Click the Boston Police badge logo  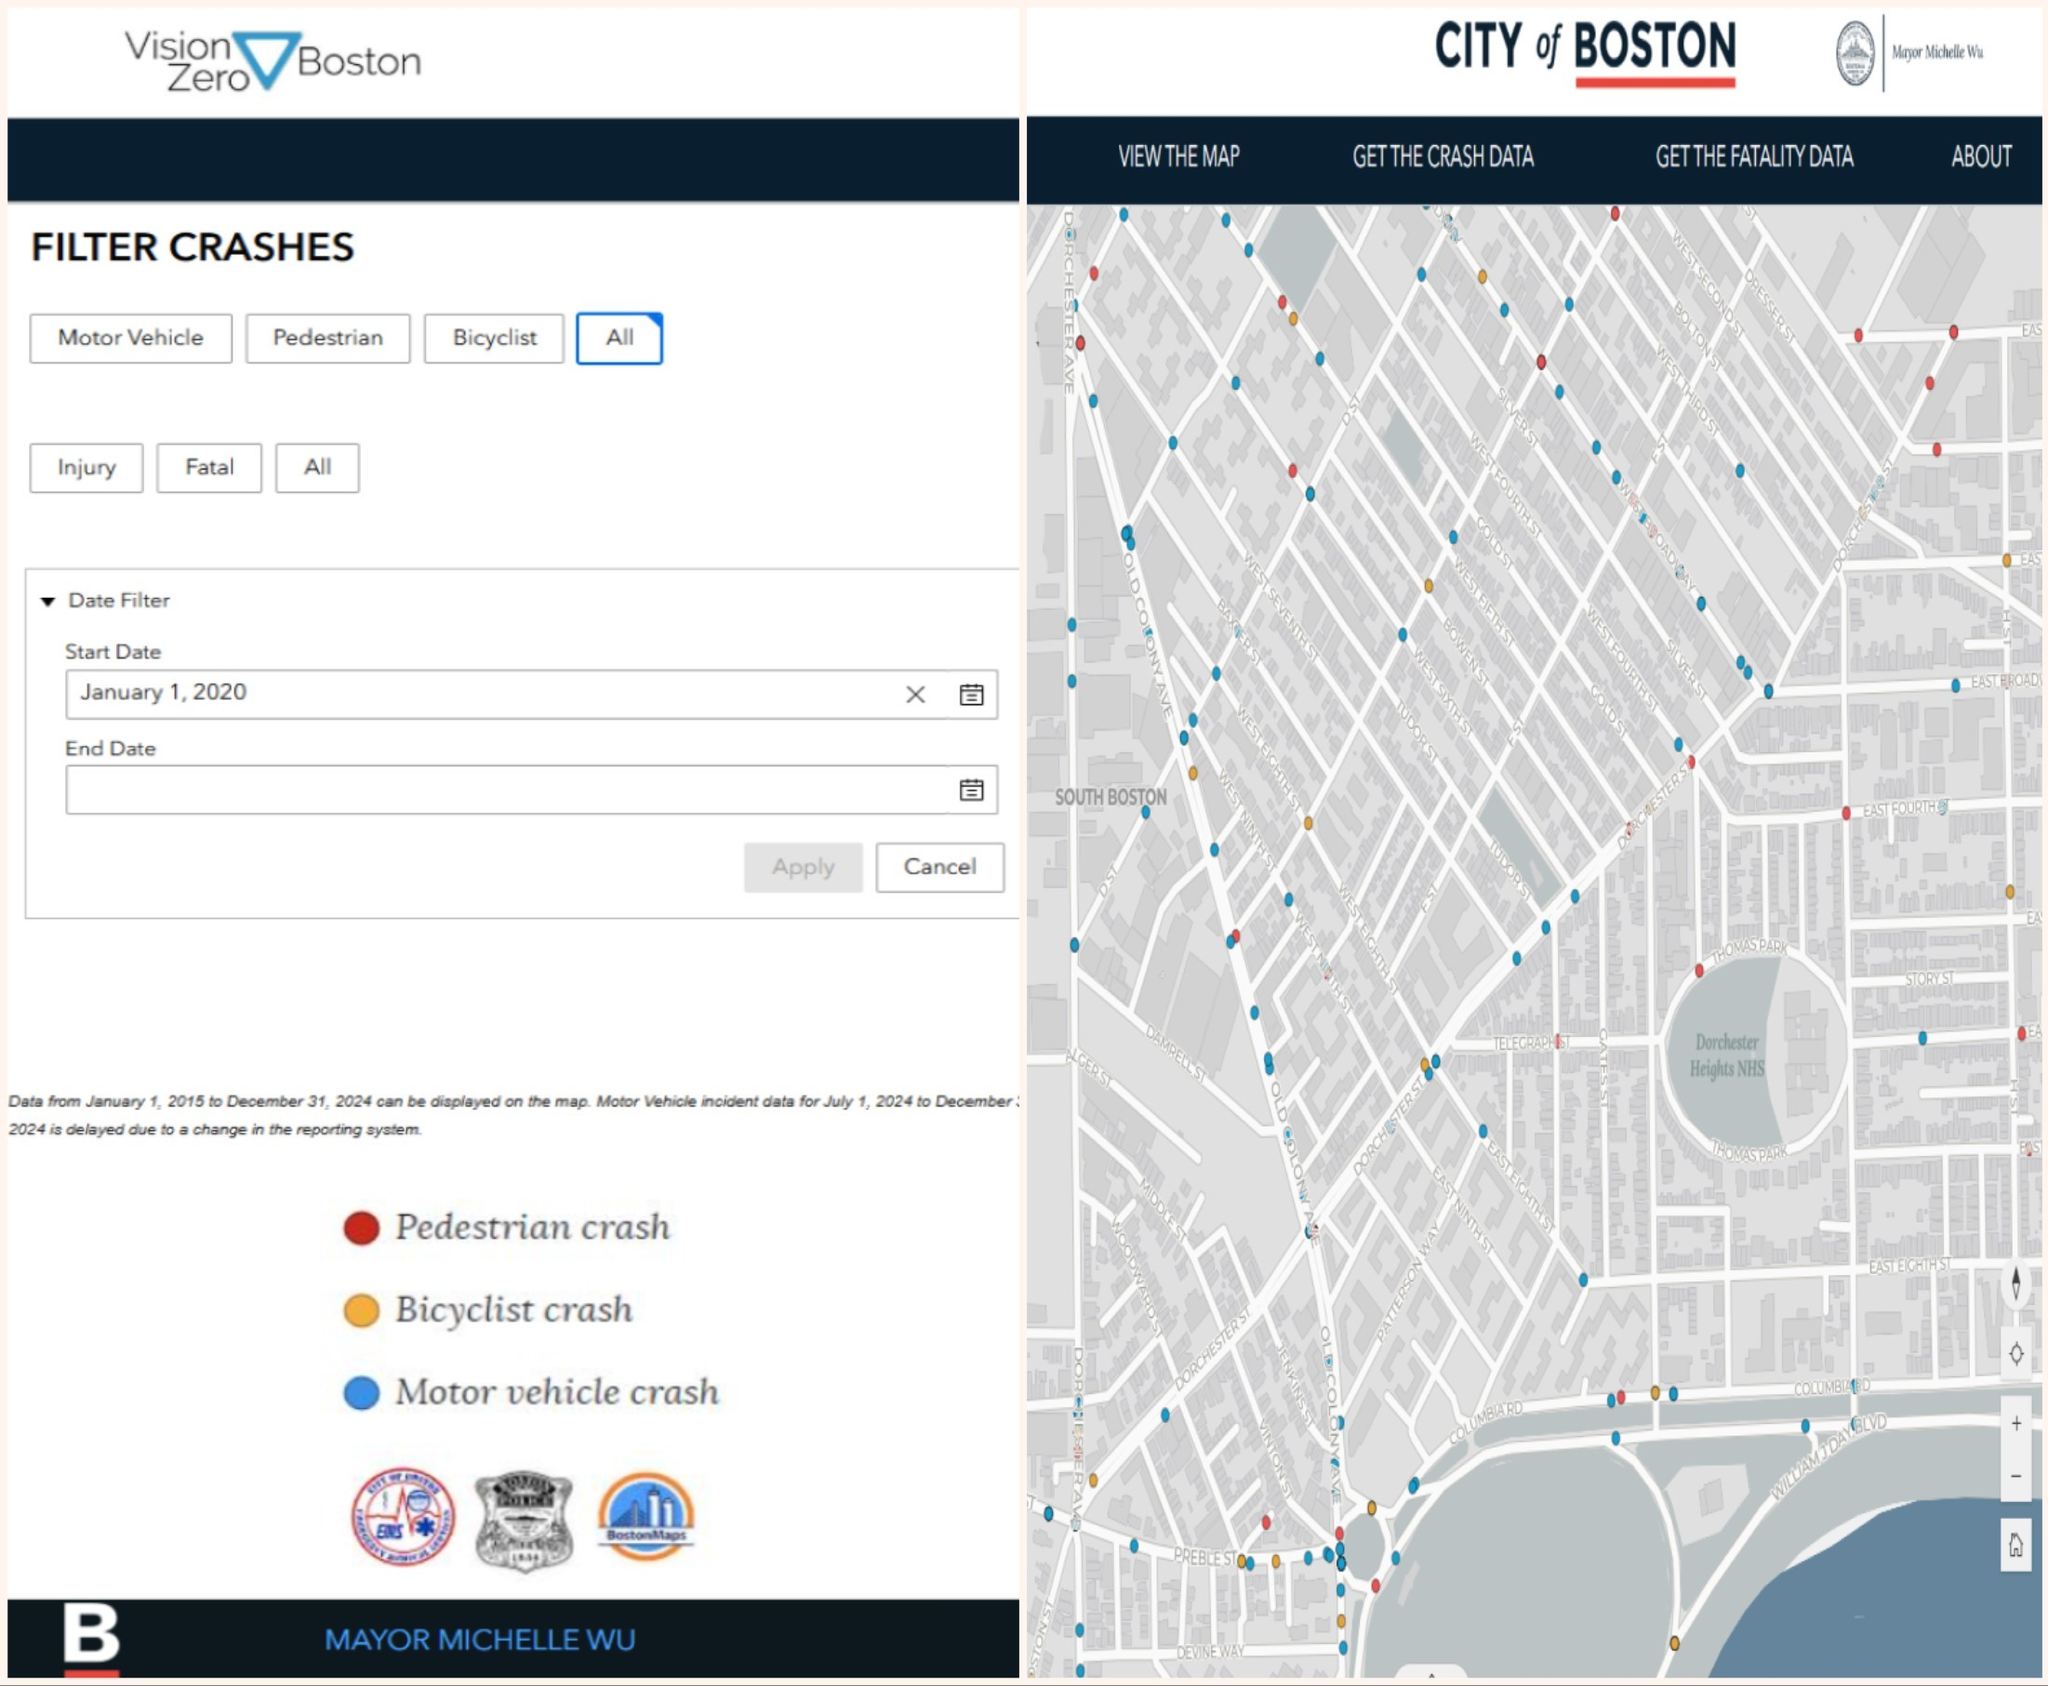pyautogui.click(x=523, y=1520)
